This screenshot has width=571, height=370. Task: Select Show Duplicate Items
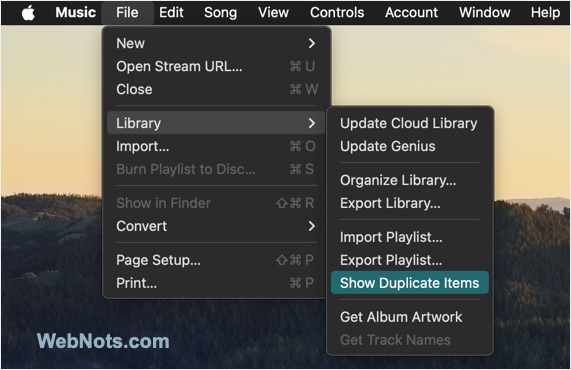(x=410, y=283)
